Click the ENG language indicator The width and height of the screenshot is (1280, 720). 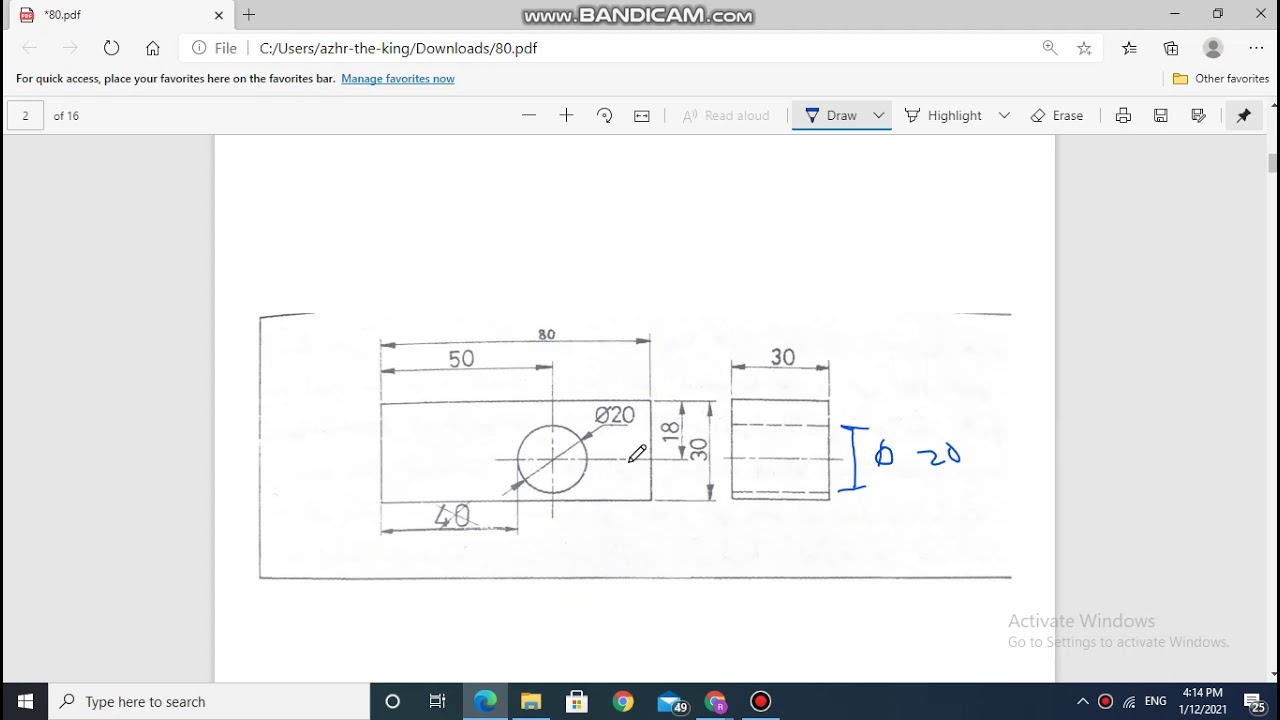1156,701
